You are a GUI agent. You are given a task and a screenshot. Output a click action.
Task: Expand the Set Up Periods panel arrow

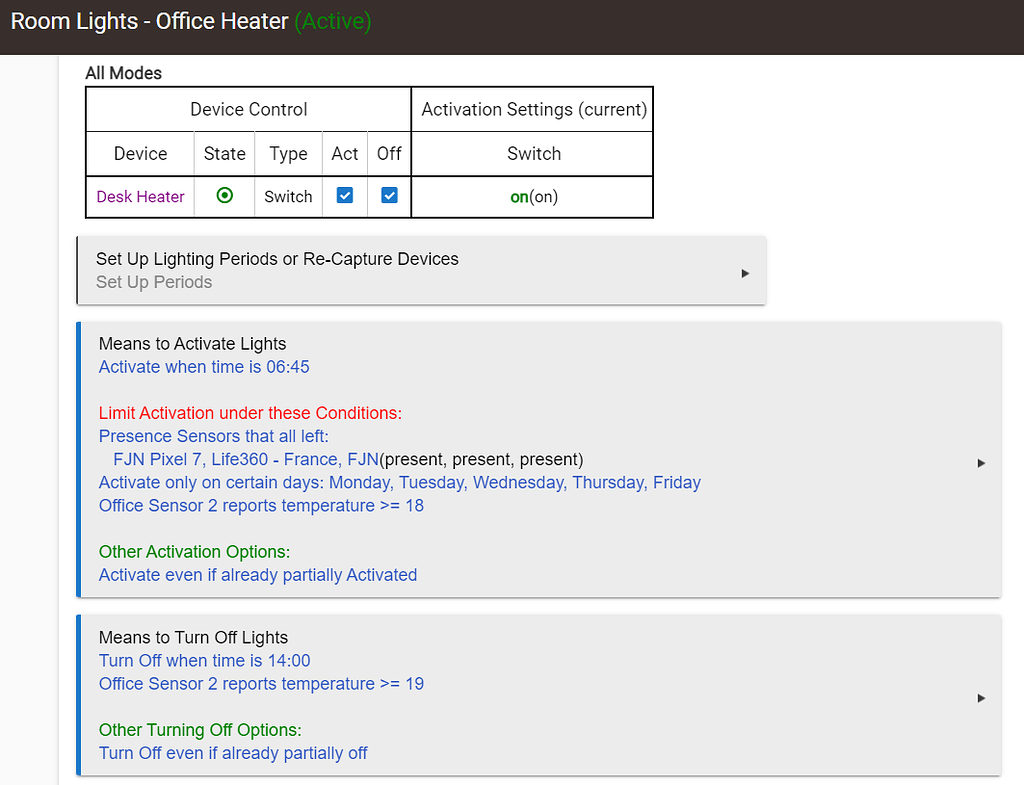pos(745,271)
